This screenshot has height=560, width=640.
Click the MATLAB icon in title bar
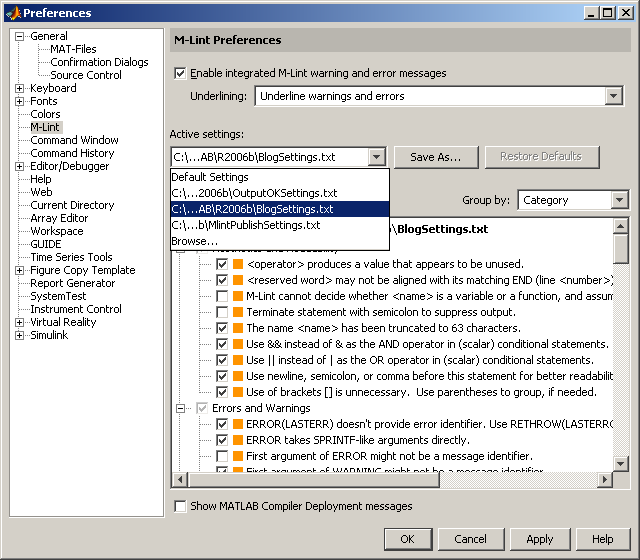pyautogui.click(x=12, y=13)
